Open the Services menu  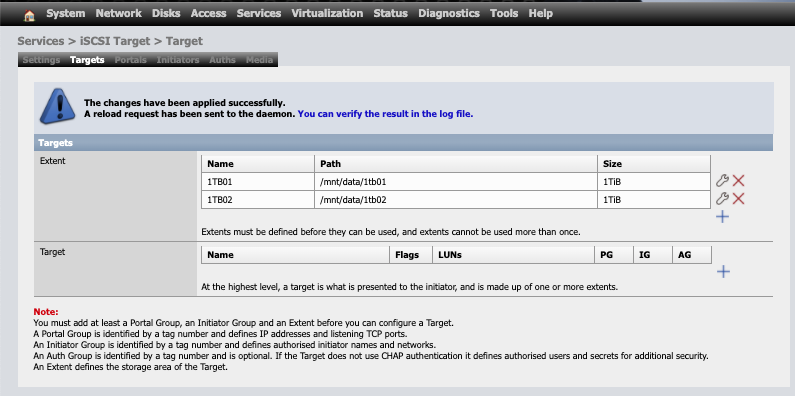pyautogui.click(x=259, y=14)
